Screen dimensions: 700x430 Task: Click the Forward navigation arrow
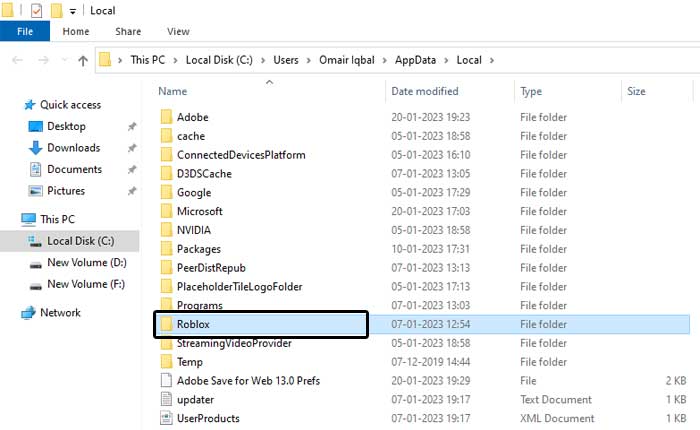43,60
